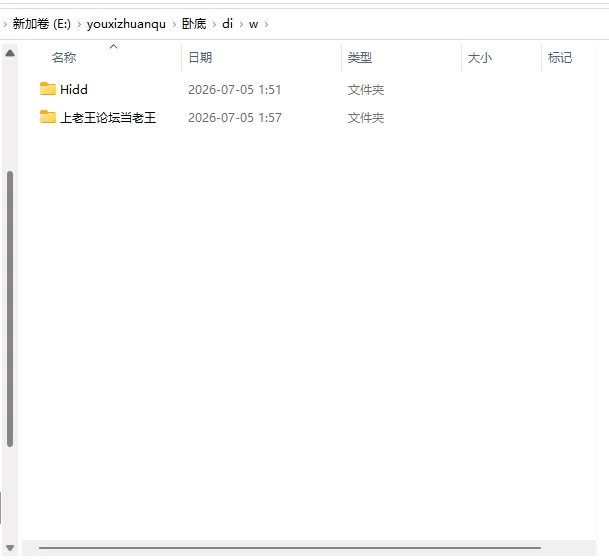Navigate to youxizhuanqu in breadcrumb
Viewport: 609px width, 560px height.
point(126,24)
